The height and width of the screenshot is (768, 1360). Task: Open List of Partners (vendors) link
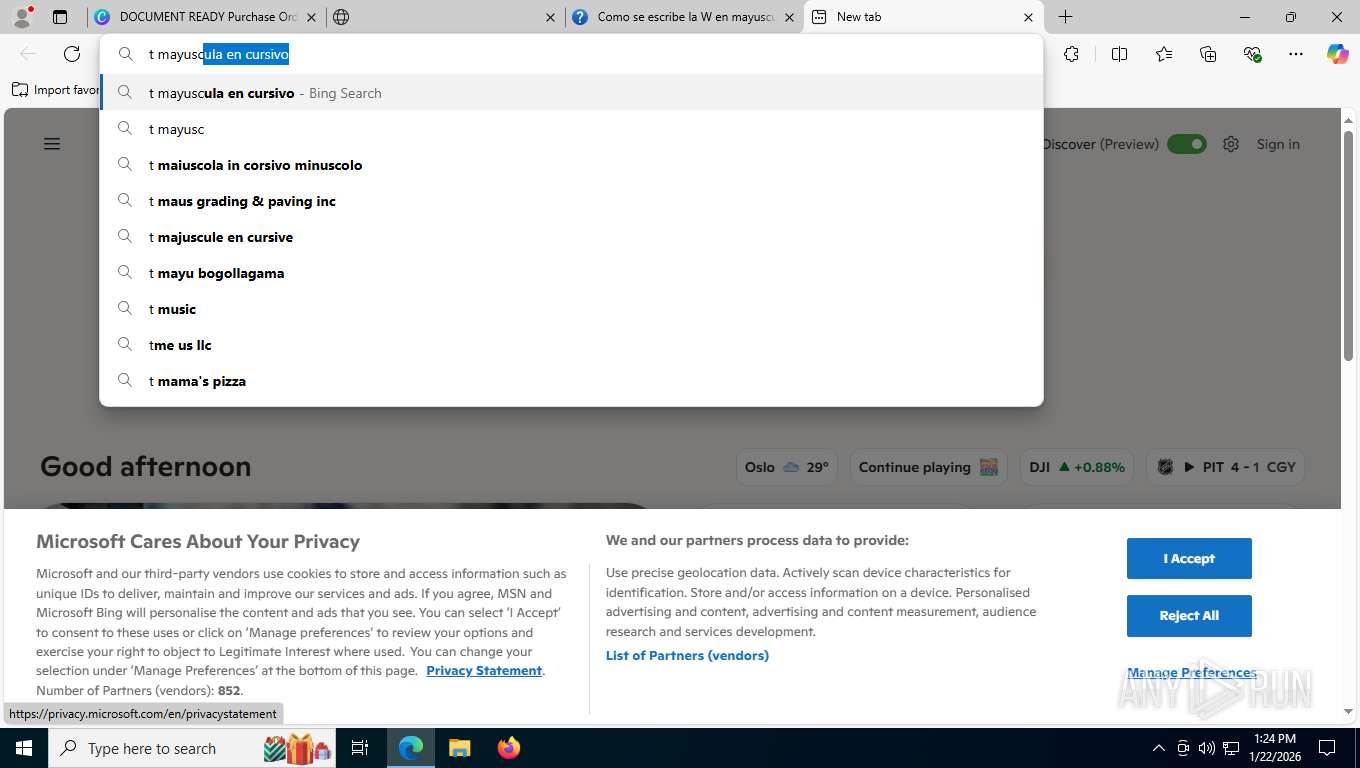pyautogui.click(x=687, y=655)
